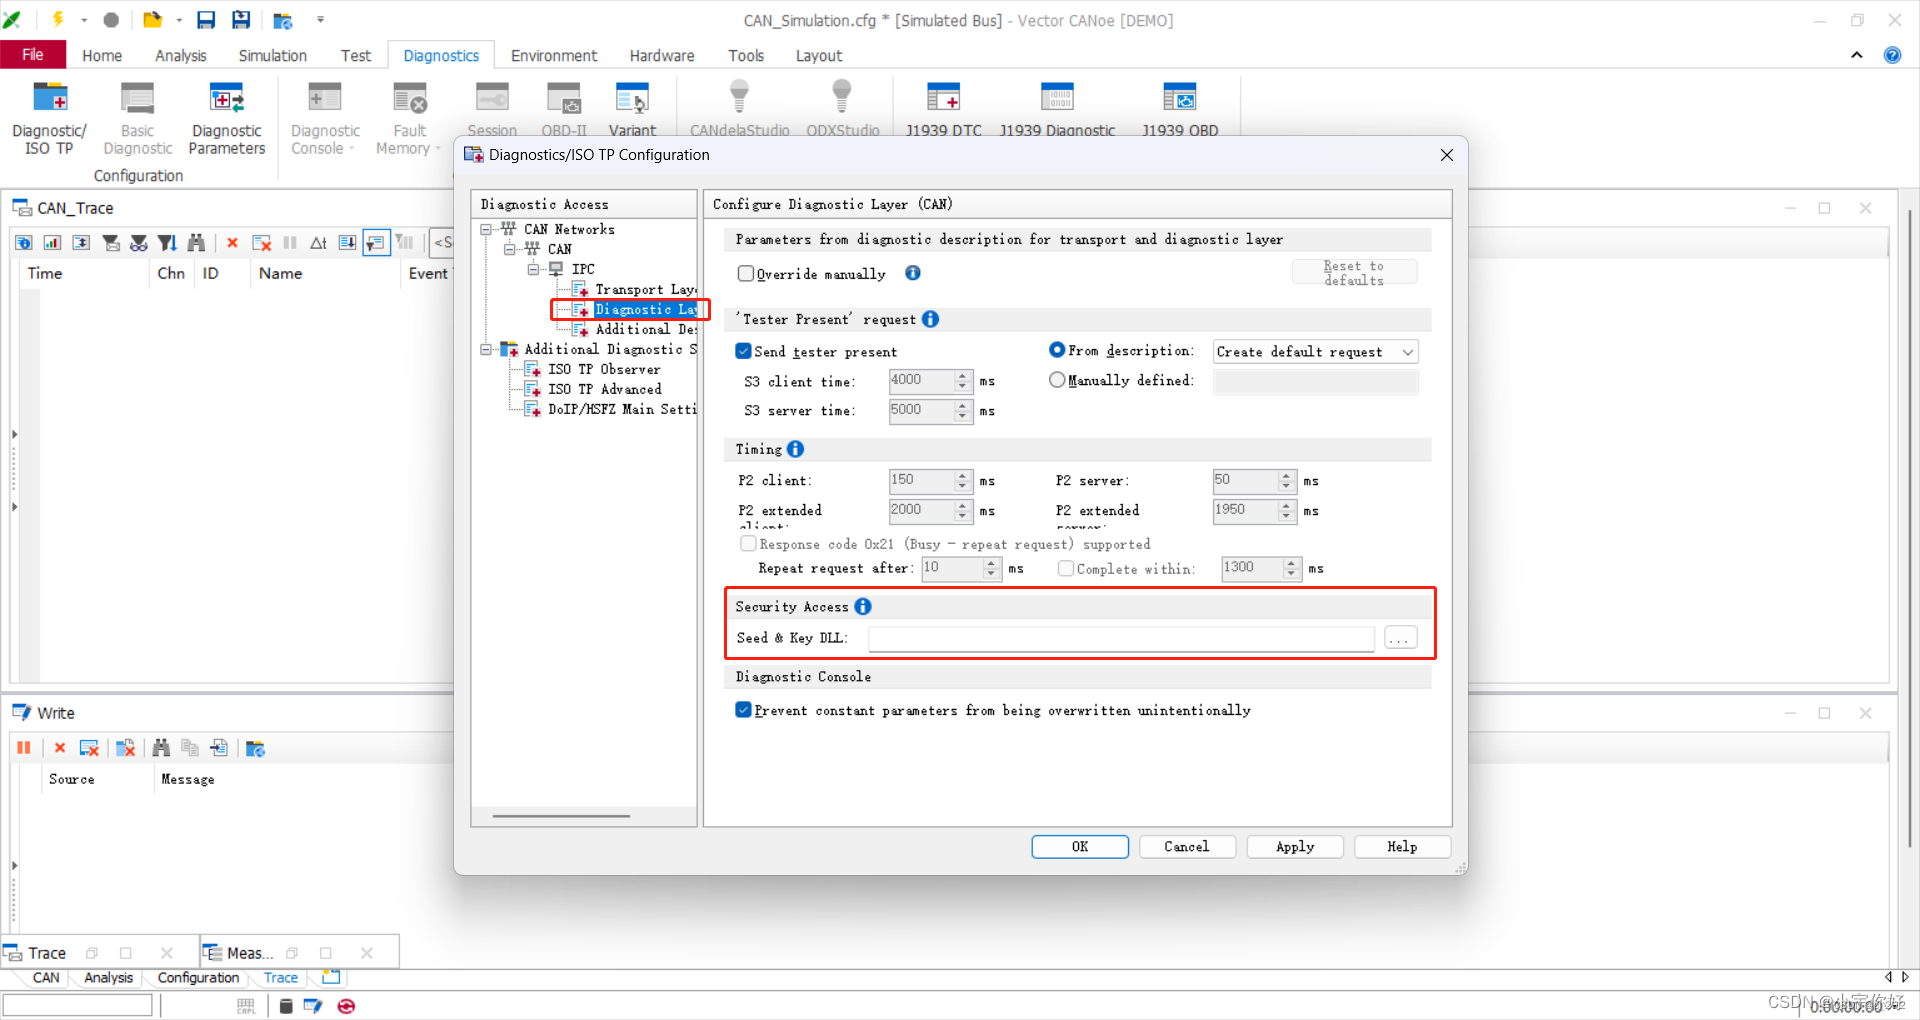The image size is (1920, 1020).
Task: Toggle Prevent constant parameters overwritten checkbox
Action: click(743, 710)
